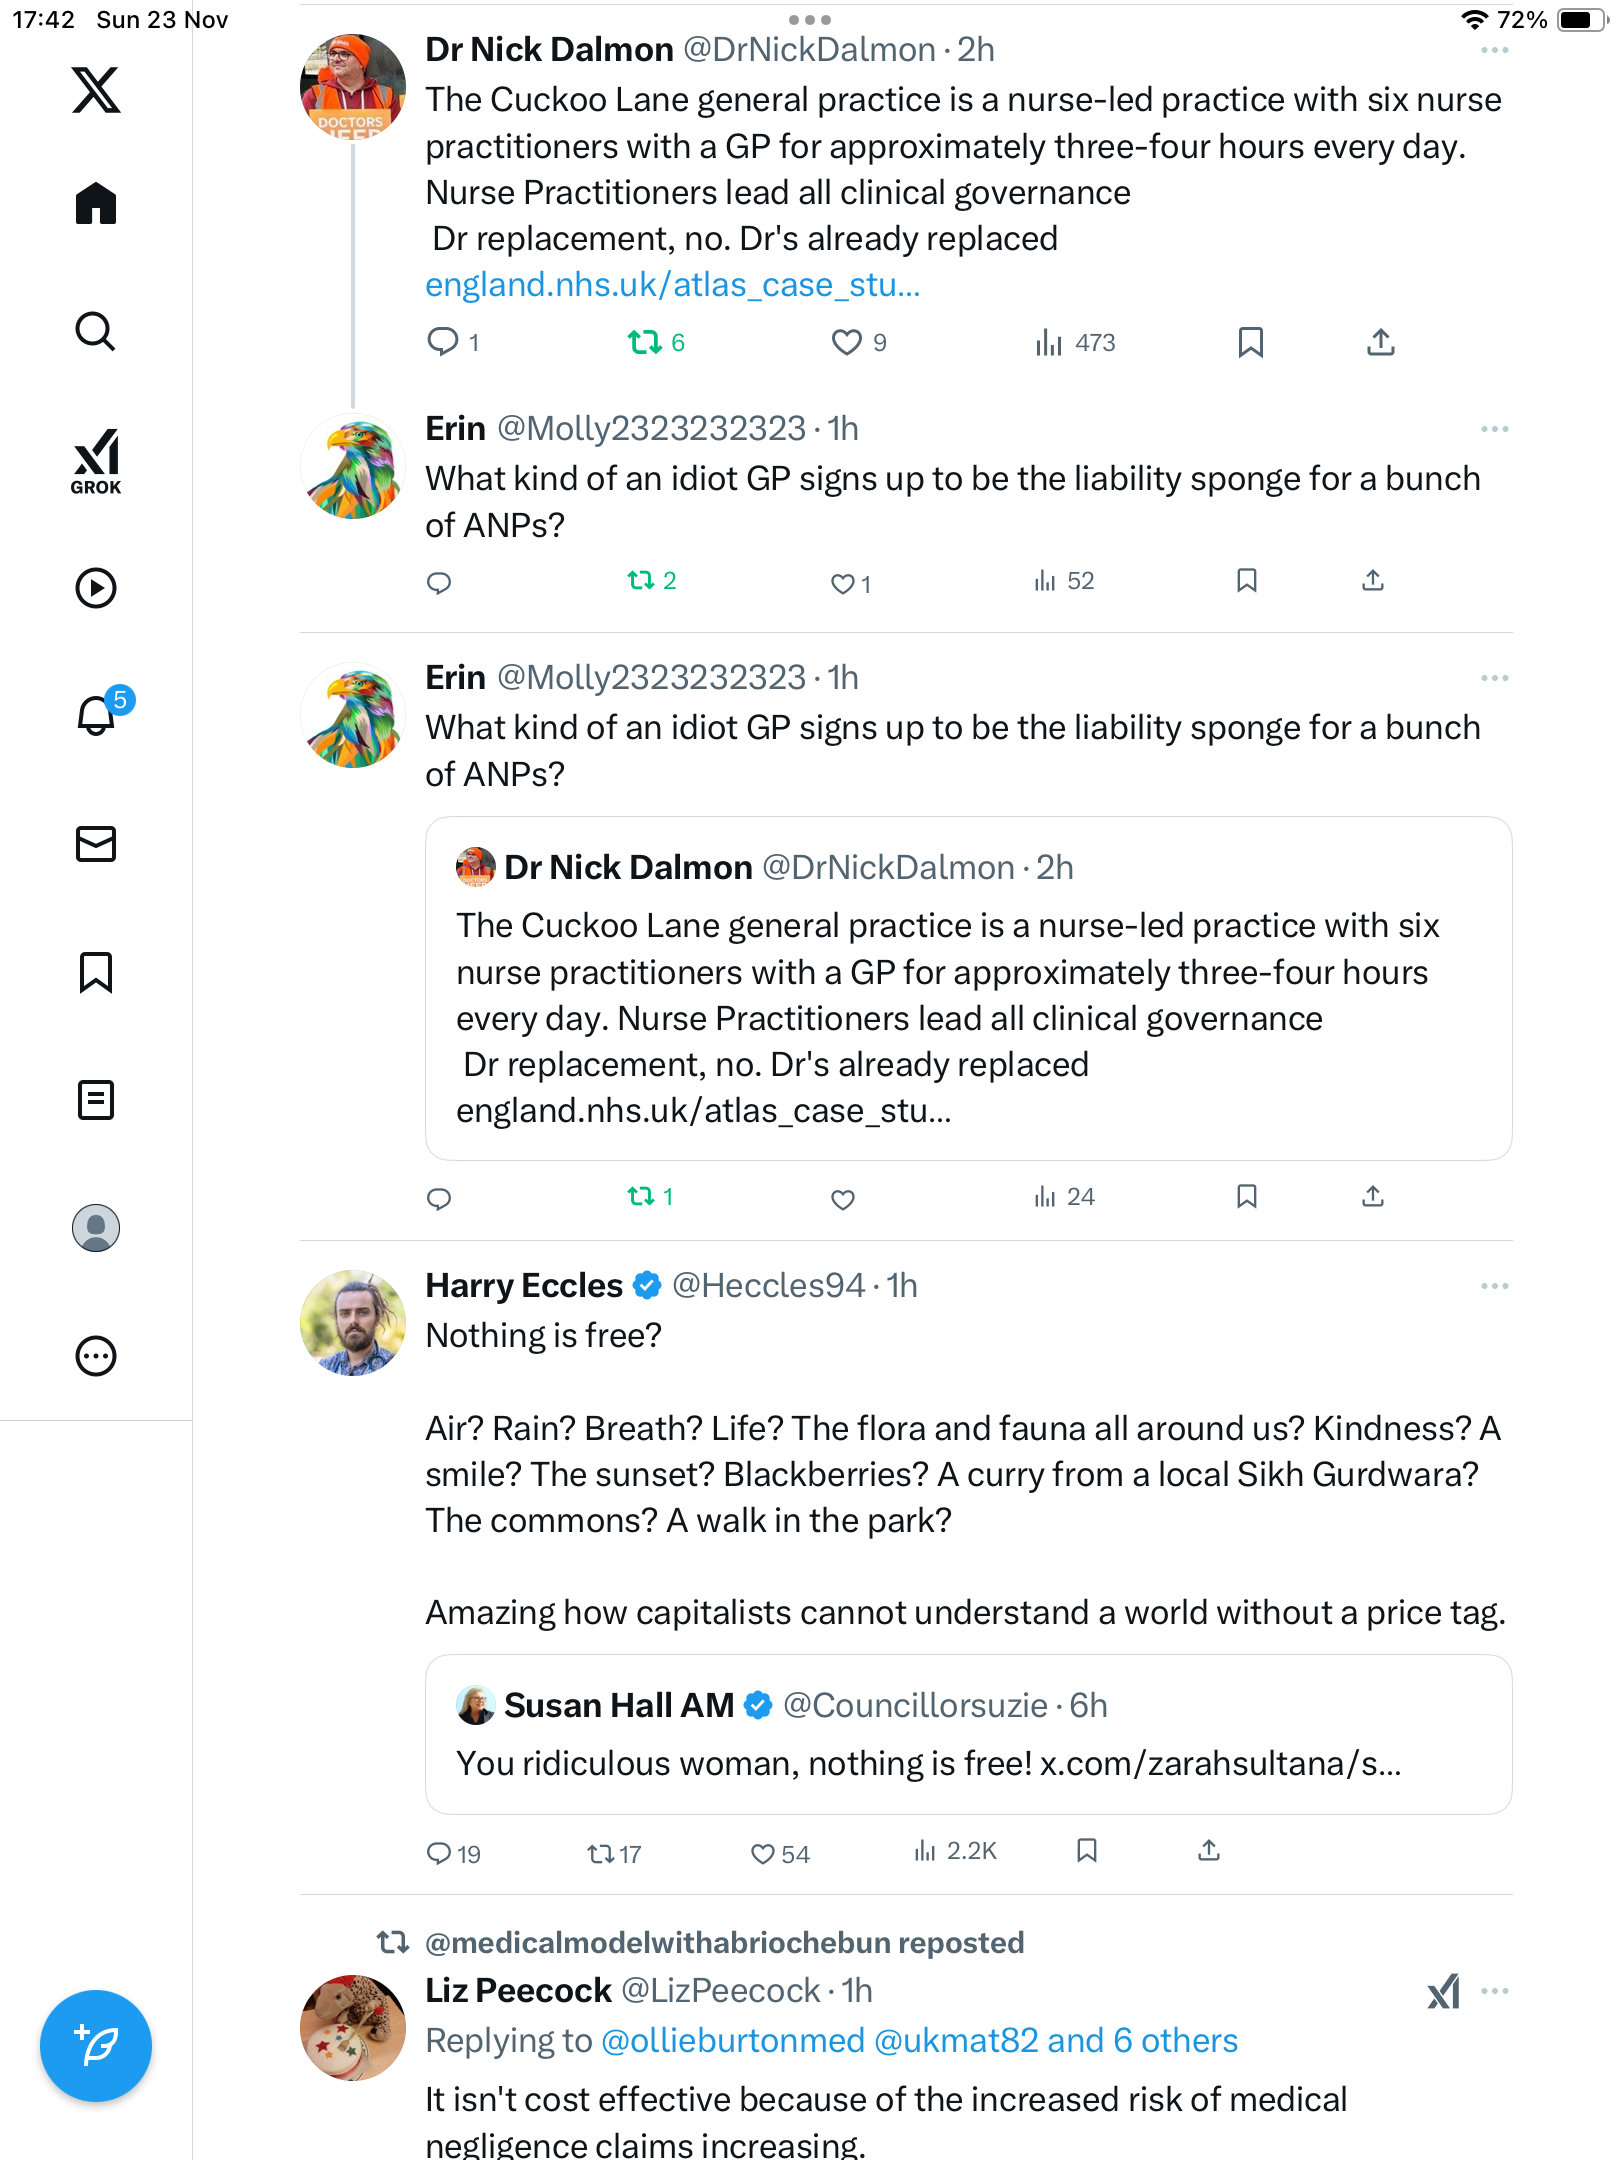Open the Bookmarks sidebar icon
The height and width of the screenshot is (2160, 1620).
tap(96, 972)
